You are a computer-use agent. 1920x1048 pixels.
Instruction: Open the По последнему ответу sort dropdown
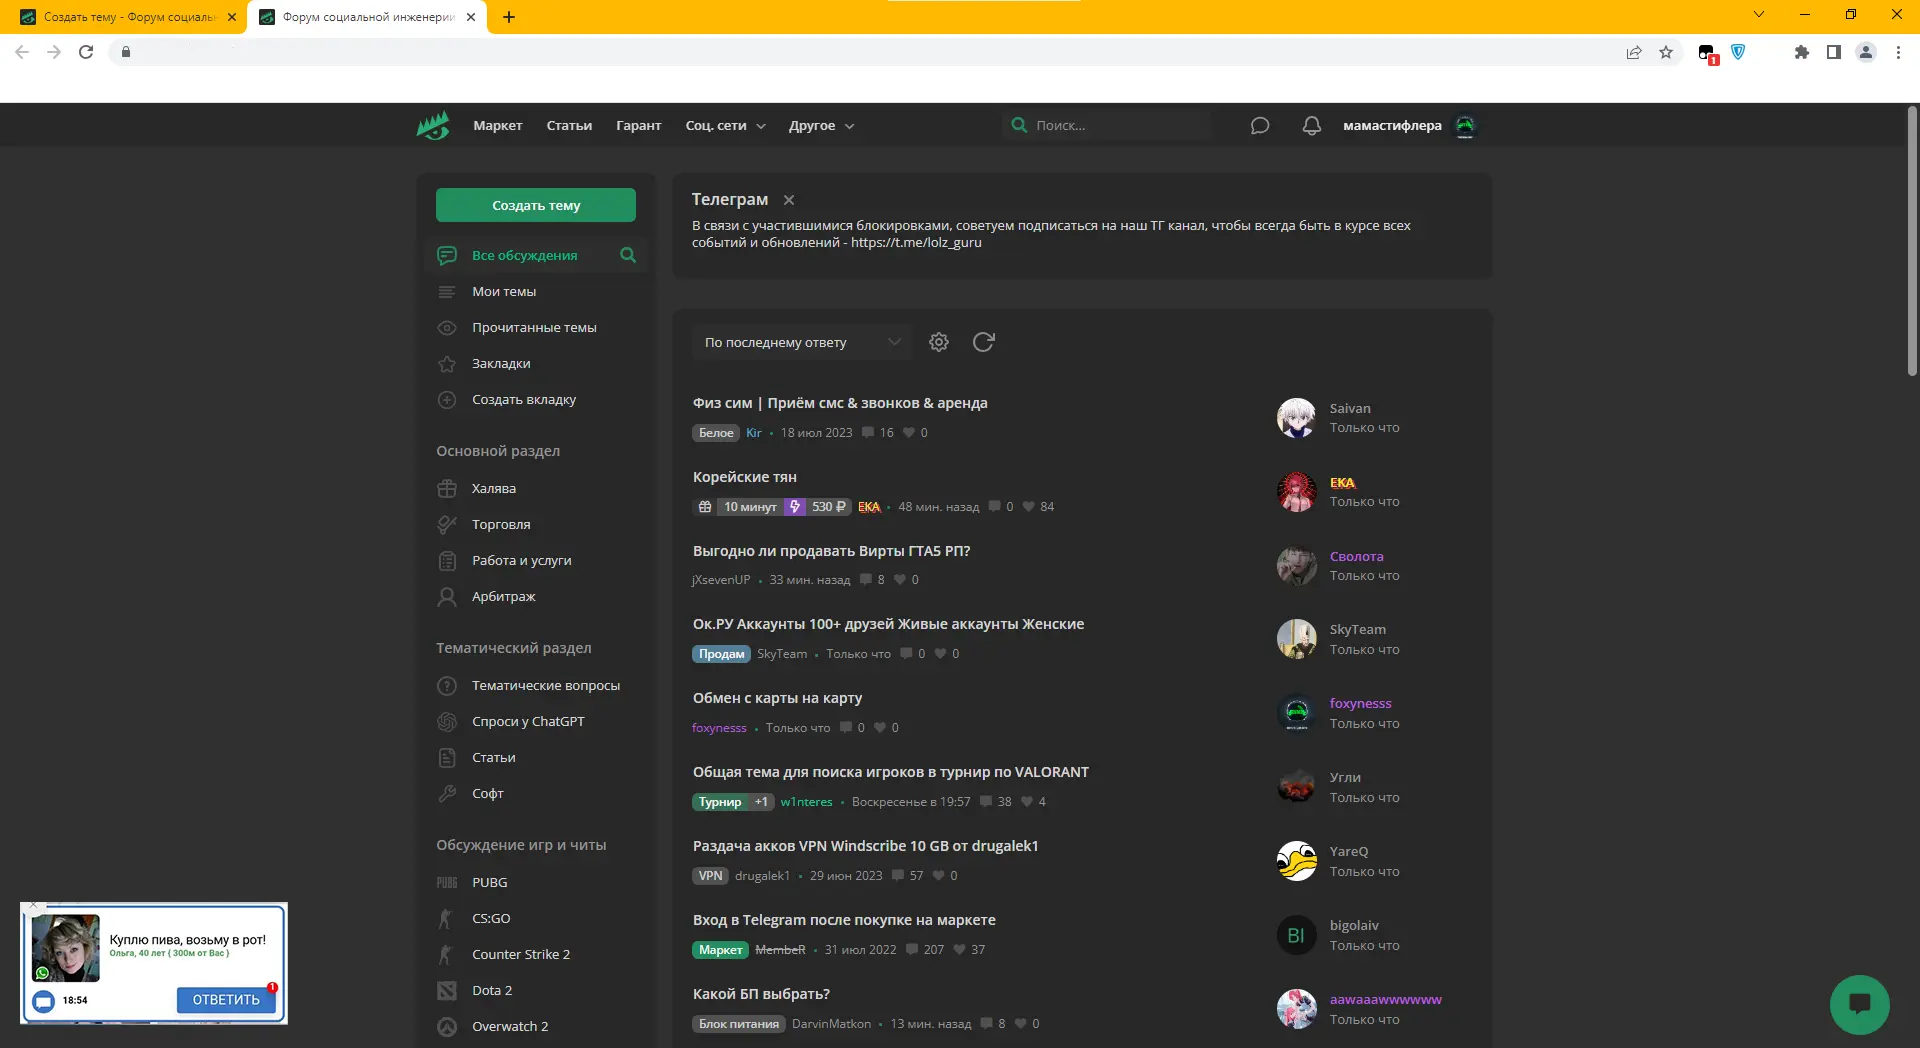tap(802, 342)
